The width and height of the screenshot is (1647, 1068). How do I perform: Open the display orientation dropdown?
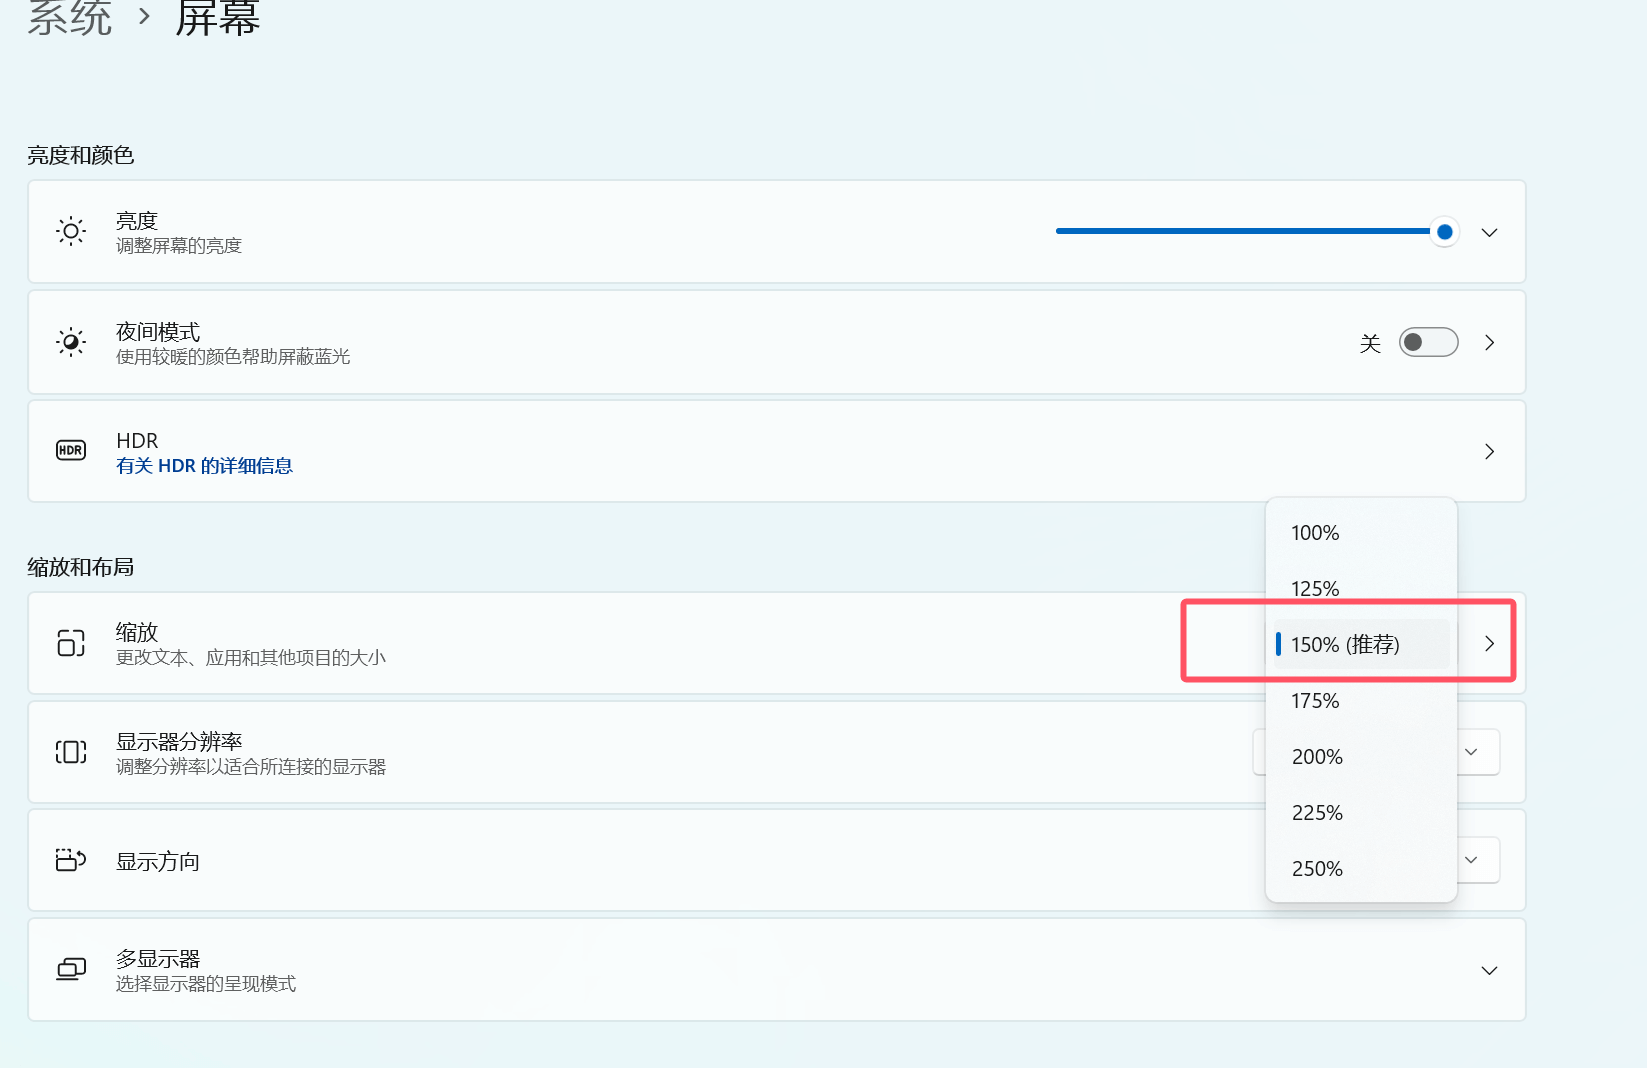pos(1471,860)
